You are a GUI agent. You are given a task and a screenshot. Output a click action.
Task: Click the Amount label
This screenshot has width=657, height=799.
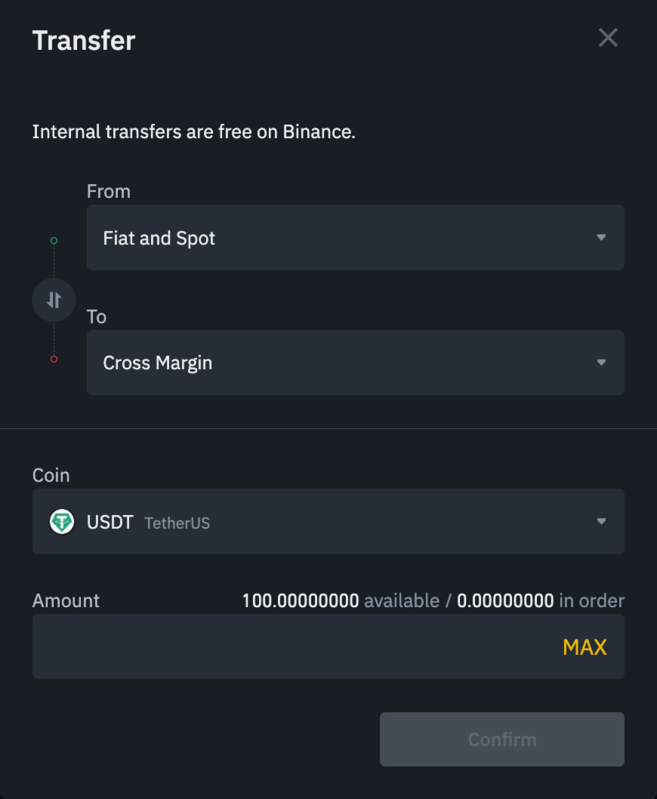coord(66,601)
